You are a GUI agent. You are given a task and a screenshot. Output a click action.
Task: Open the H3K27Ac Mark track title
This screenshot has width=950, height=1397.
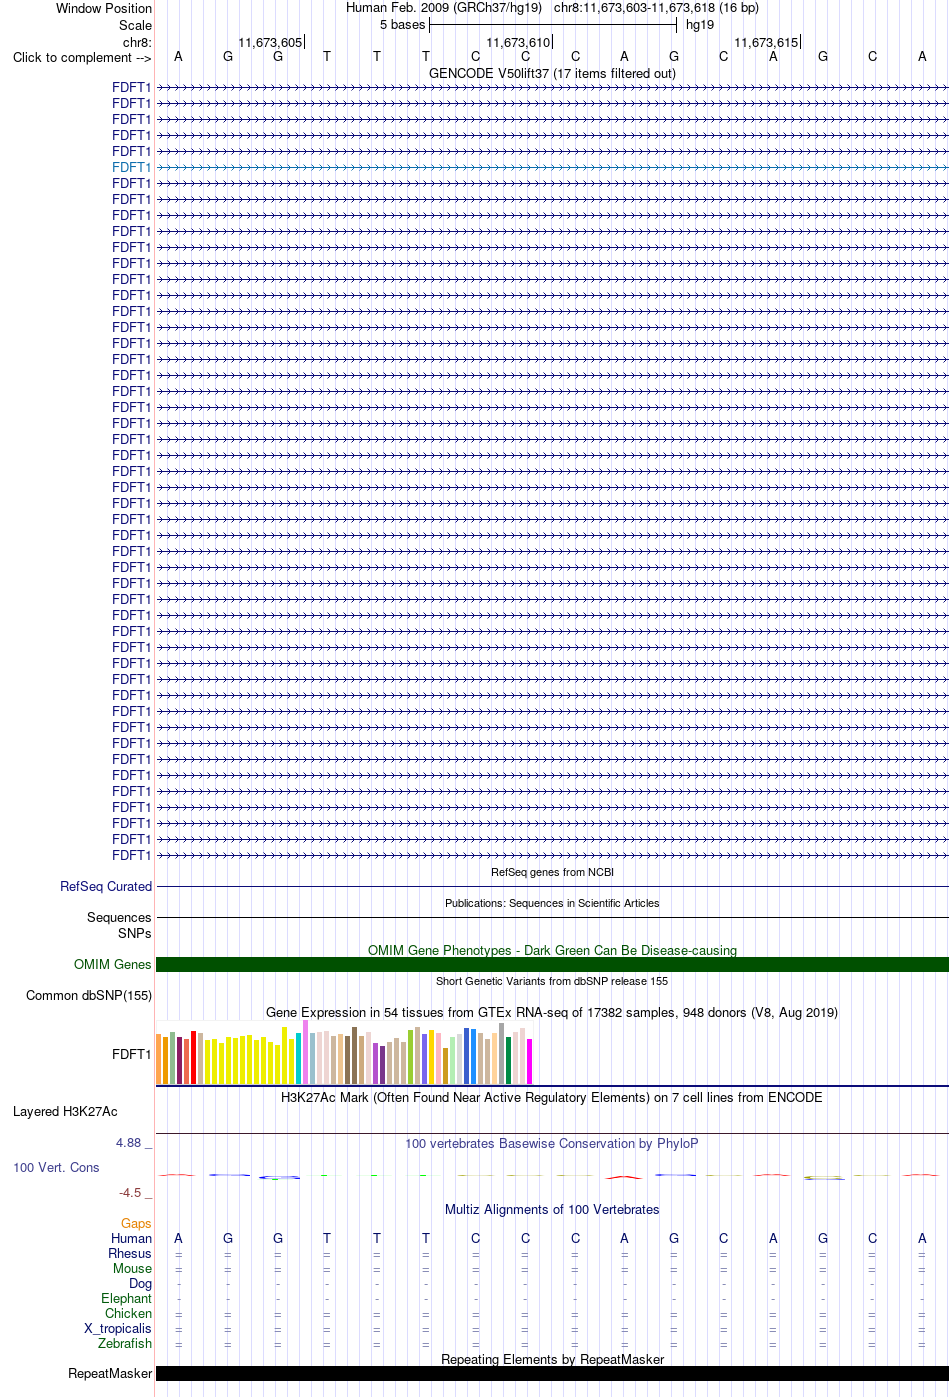tap(552, 1097)
